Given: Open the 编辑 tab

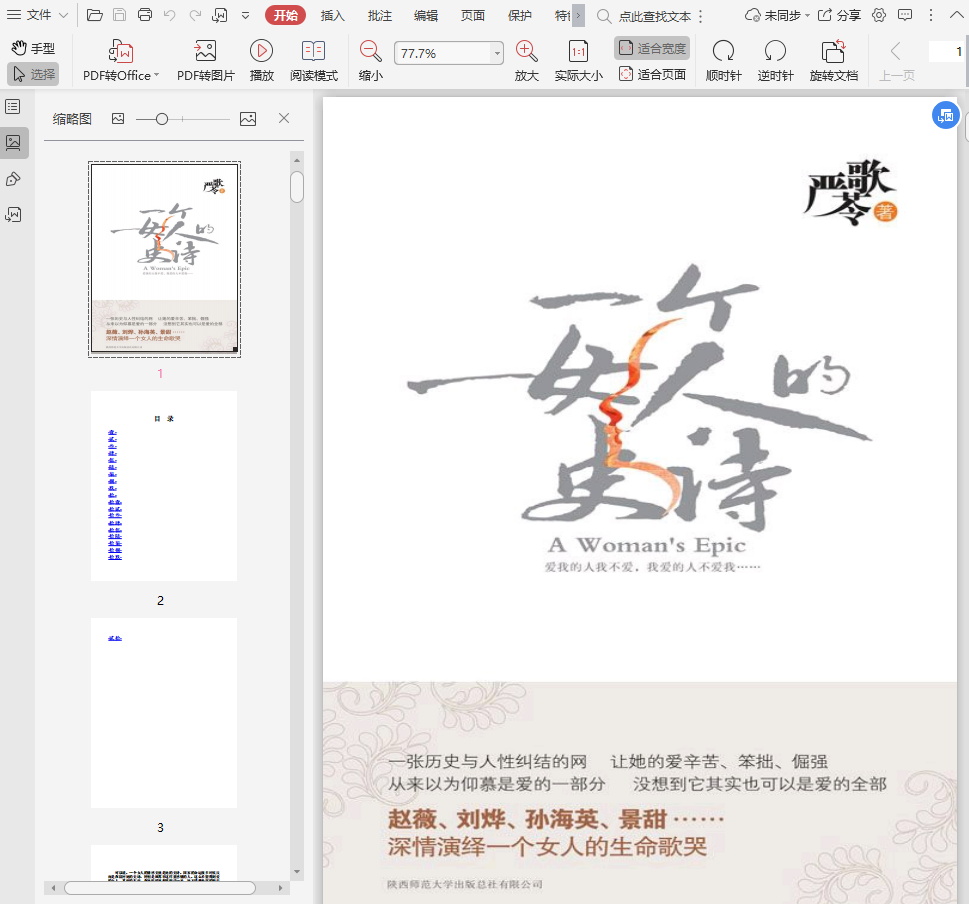Looking at the screenshot, I should pyautogui.click(x=426, y=15).
